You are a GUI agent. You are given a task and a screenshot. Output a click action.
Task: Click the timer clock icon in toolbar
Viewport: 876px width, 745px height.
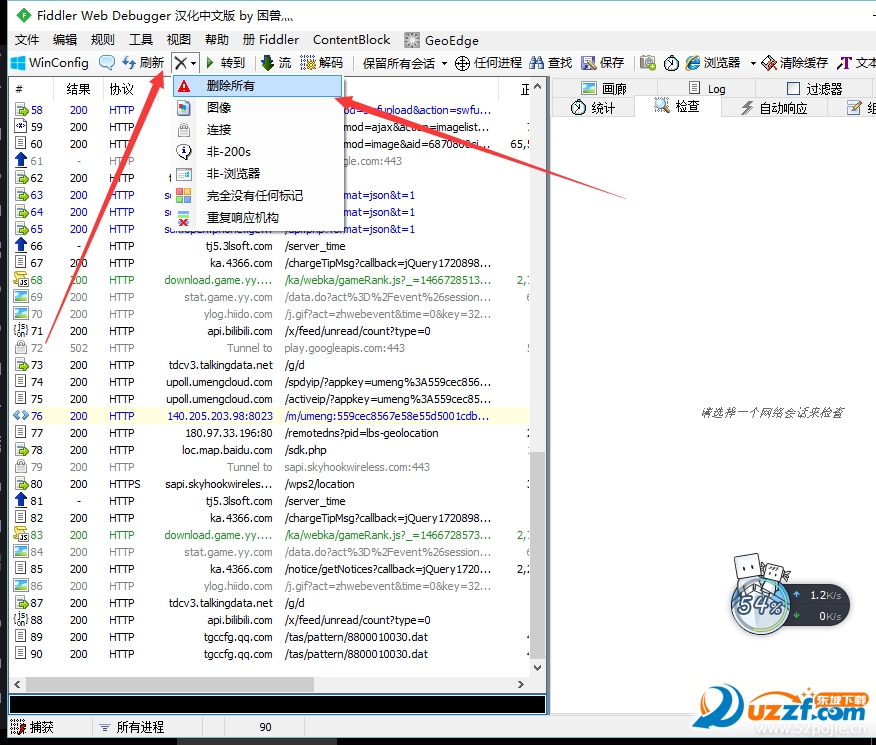pos(671,63)
